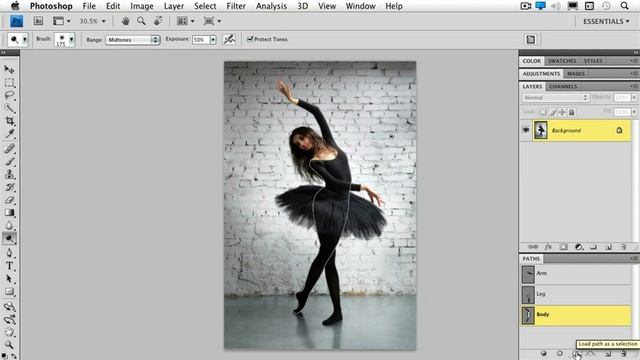Select the Burn tool in toolbox

[9, 238]
